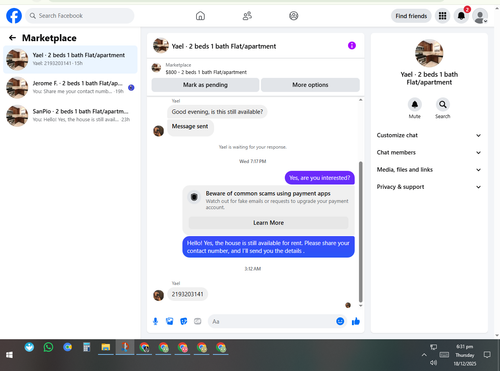Click 'Good evening, is this still available?' message
This screenshot has height=371, width=500.
(x=217, y=112)
